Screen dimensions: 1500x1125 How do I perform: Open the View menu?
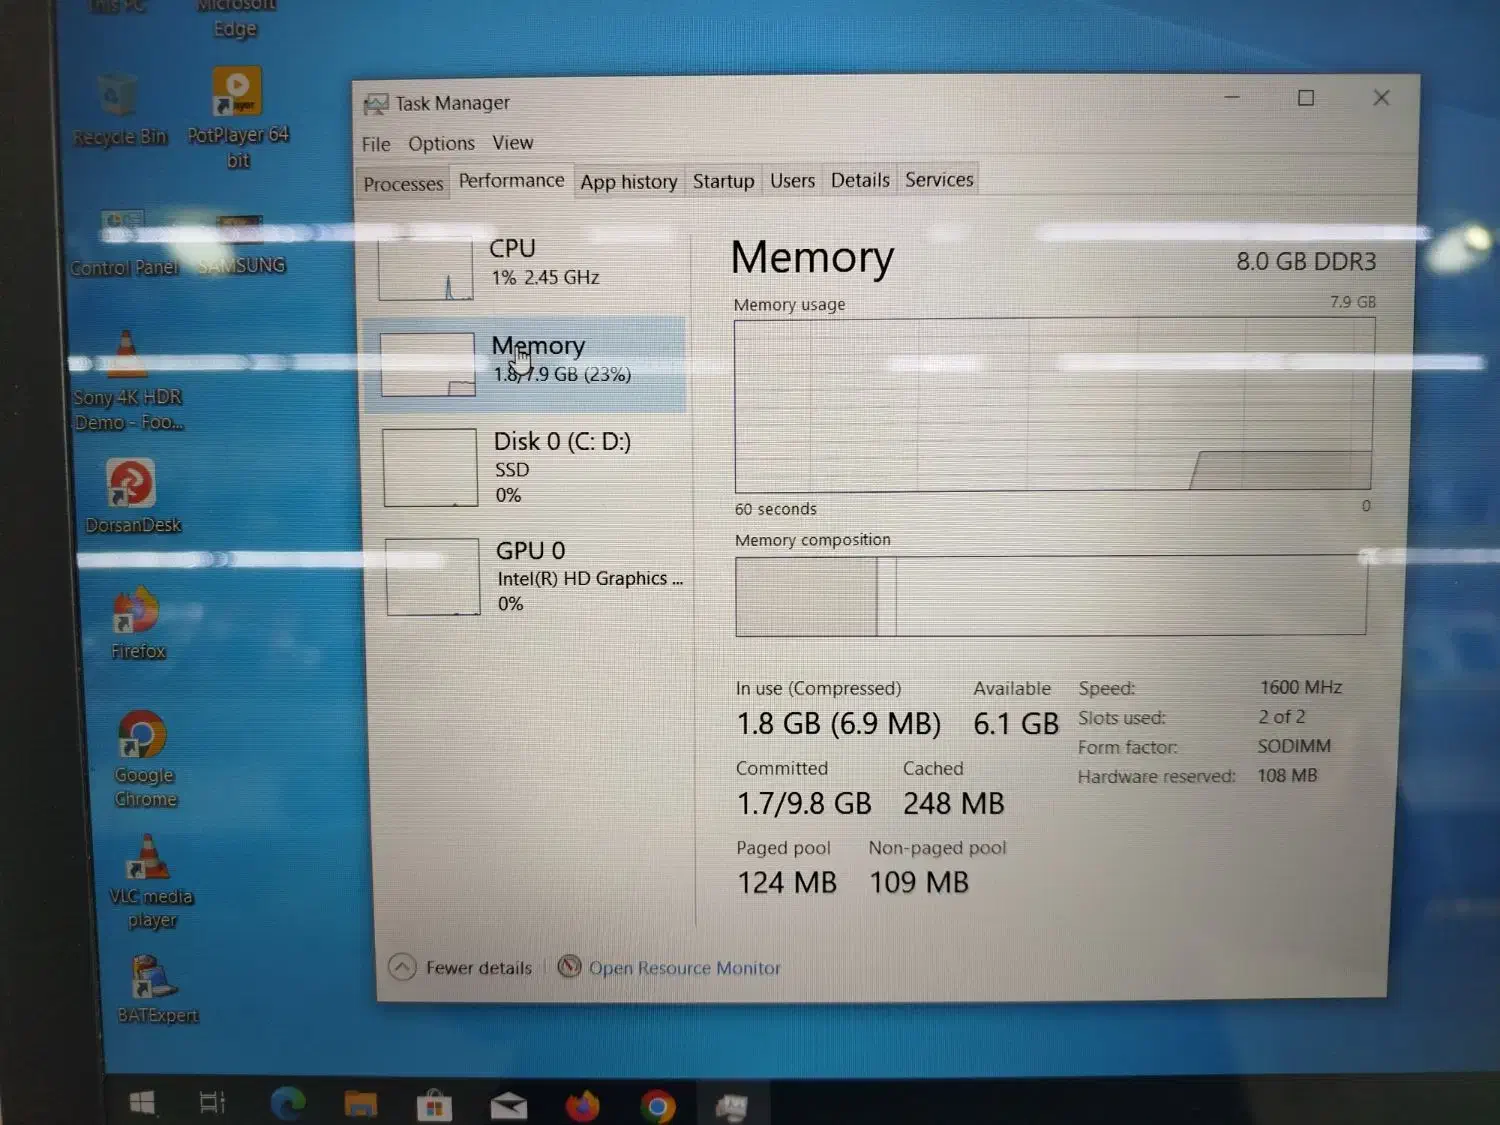[513, 143]
